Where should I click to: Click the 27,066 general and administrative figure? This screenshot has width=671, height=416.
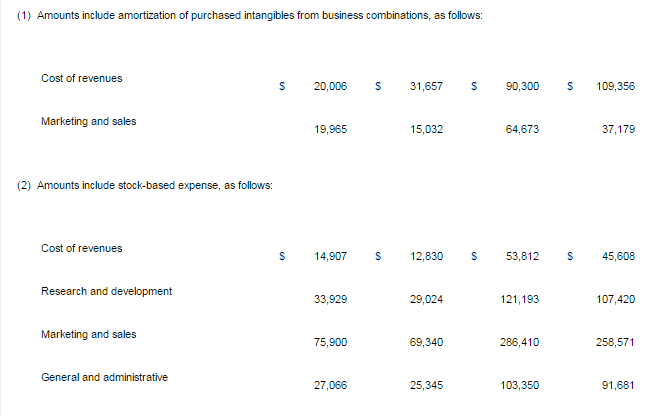coord(330,385)
